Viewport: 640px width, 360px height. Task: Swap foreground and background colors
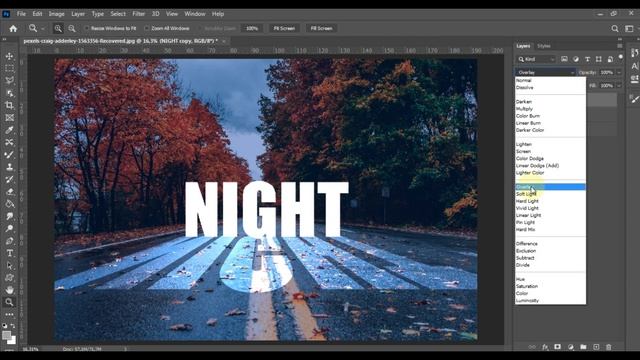click(x=13, y=326)
